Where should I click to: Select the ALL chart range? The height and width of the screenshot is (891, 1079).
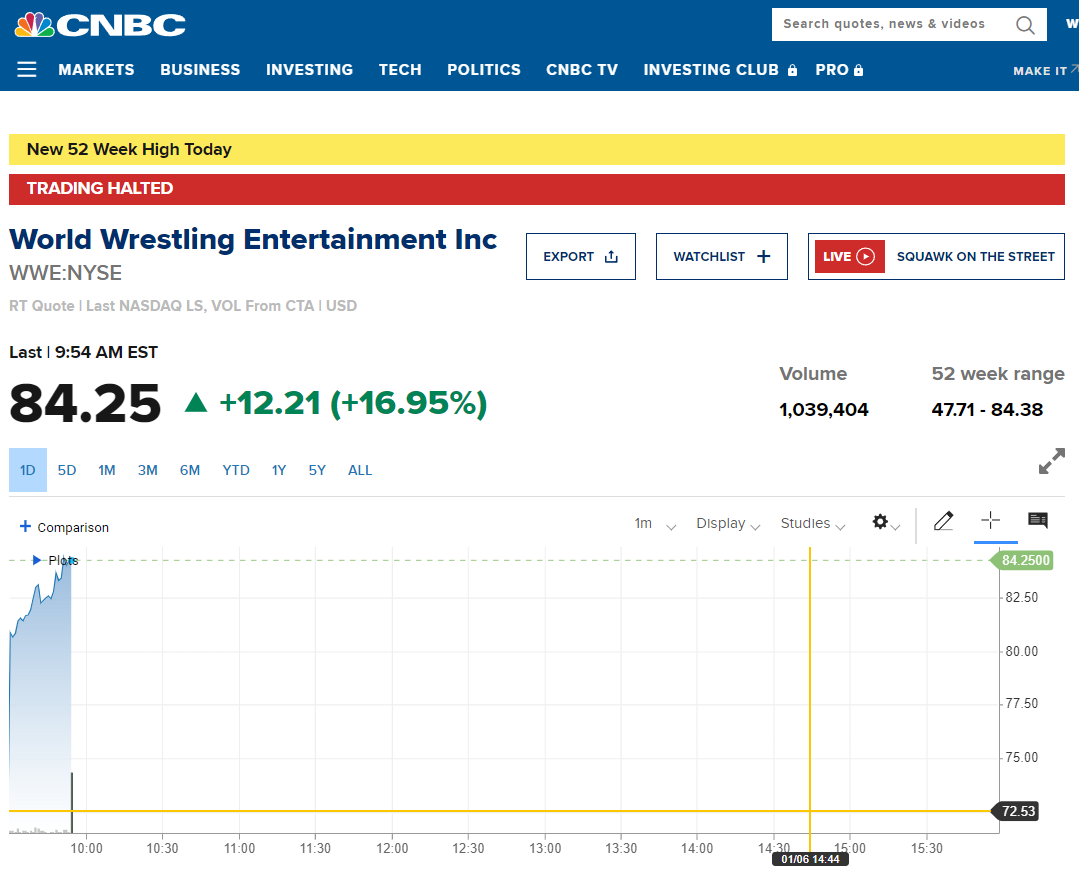pyautogui.click(x=360, y=470)
